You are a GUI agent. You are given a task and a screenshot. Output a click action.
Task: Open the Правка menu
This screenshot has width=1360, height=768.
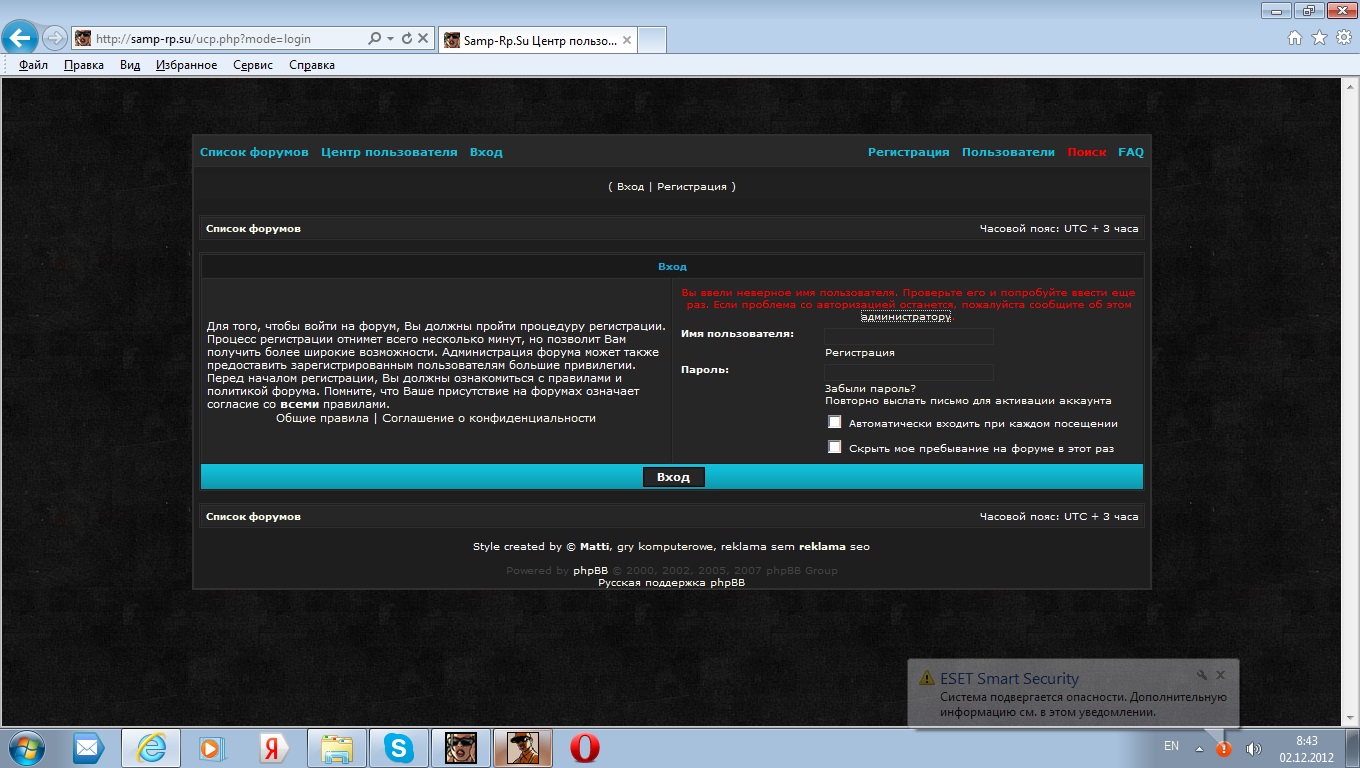click(x=84, y=65)
